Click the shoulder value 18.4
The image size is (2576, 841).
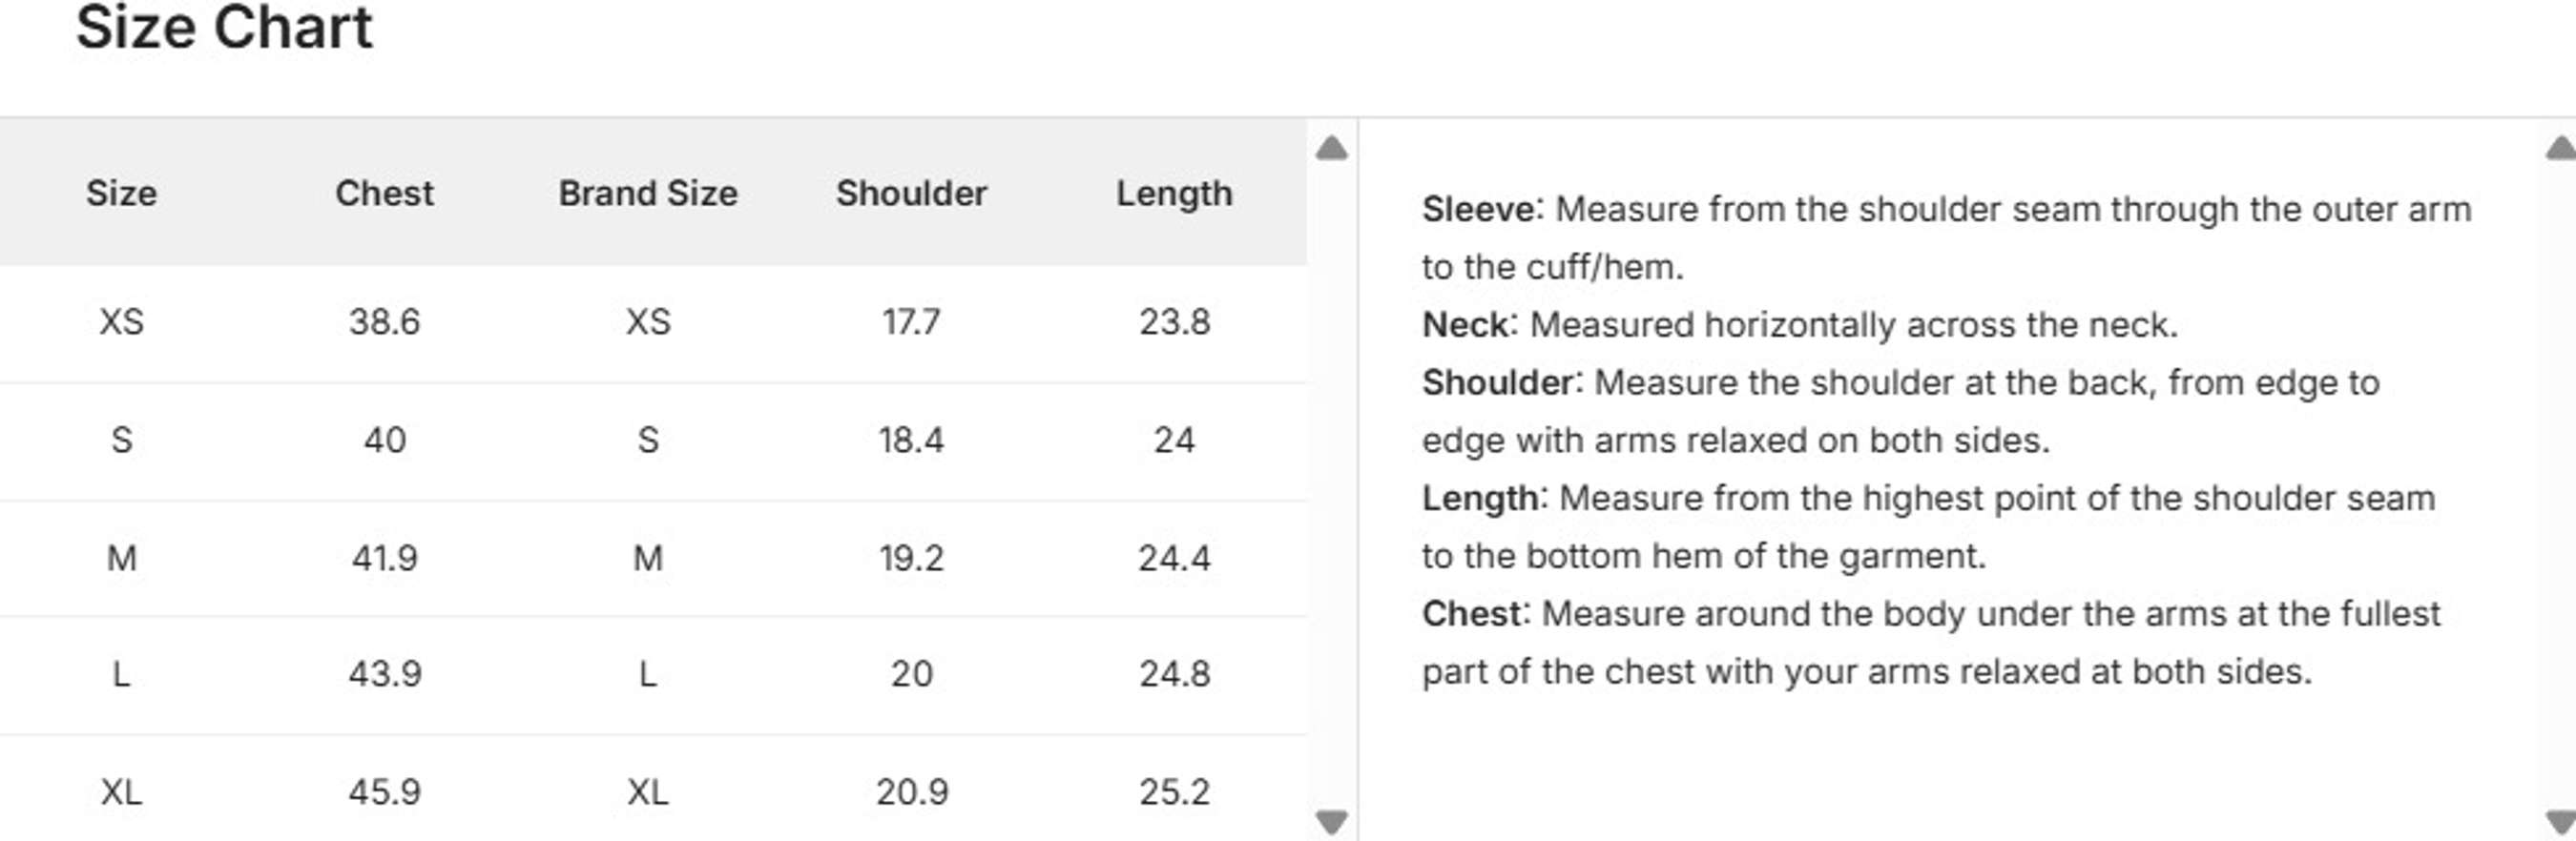[911, 440]
